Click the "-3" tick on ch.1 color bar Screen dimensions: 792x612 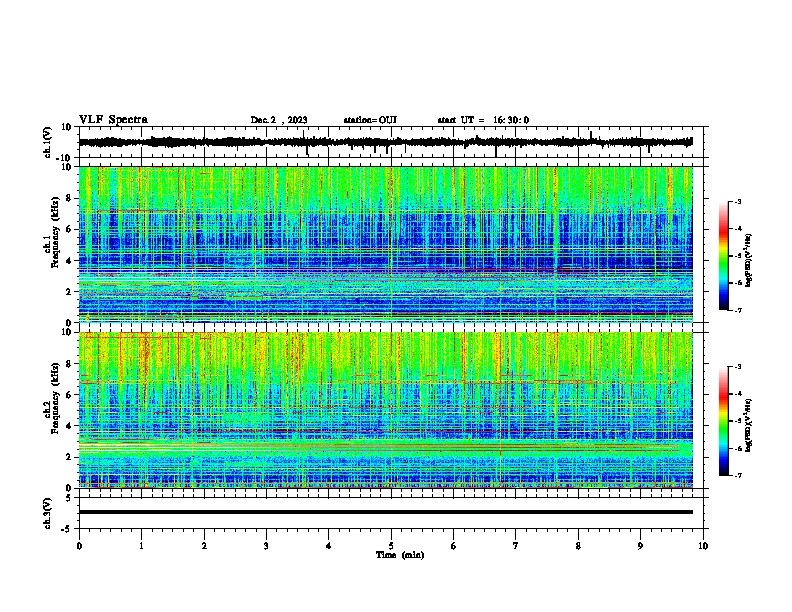(x=738, y=202)
